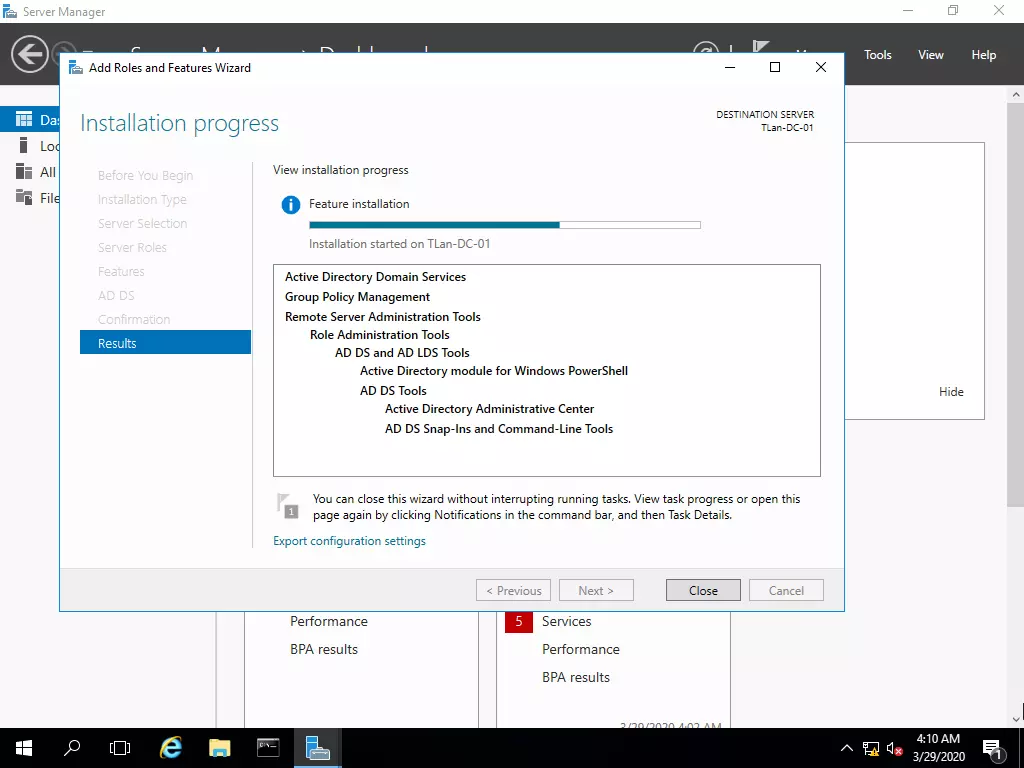Click the red 5 Services alert badge

click(x=519, y=621)
